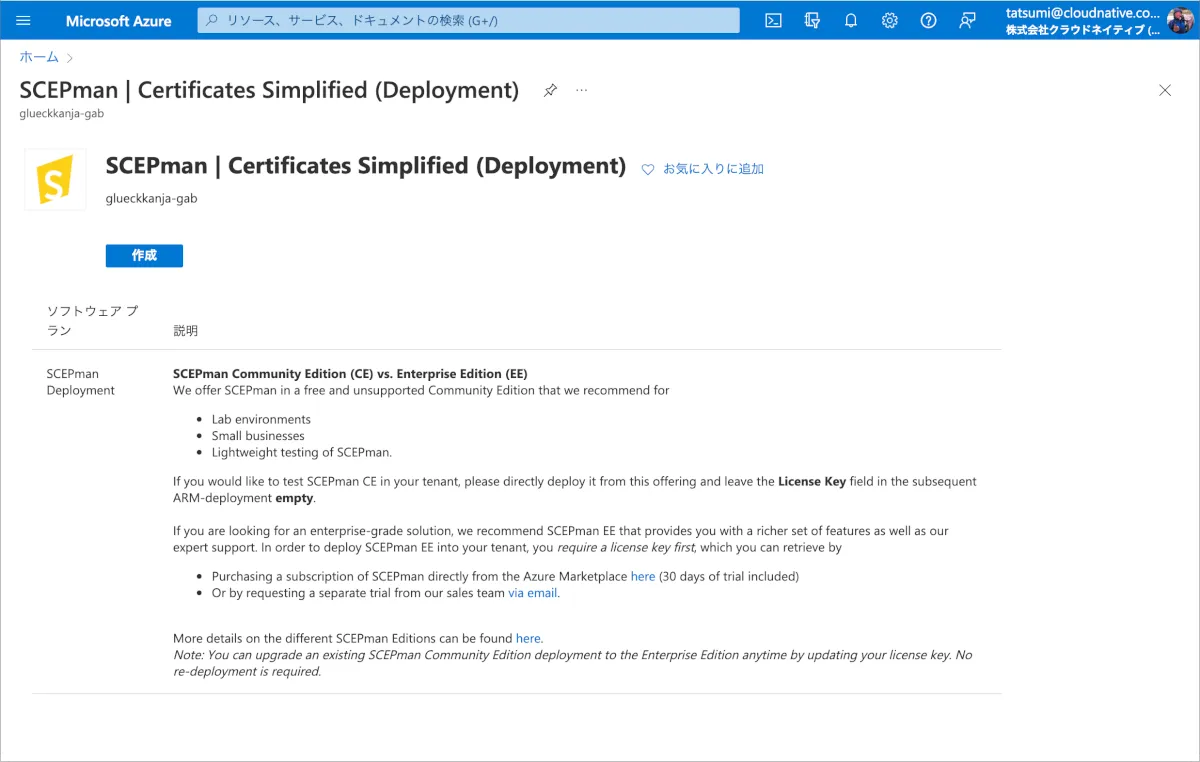Image resolution: width=1200 pixels, height=762 pixels.
Task: Click the 作成 (Create) button
Action: click(144, 256)
